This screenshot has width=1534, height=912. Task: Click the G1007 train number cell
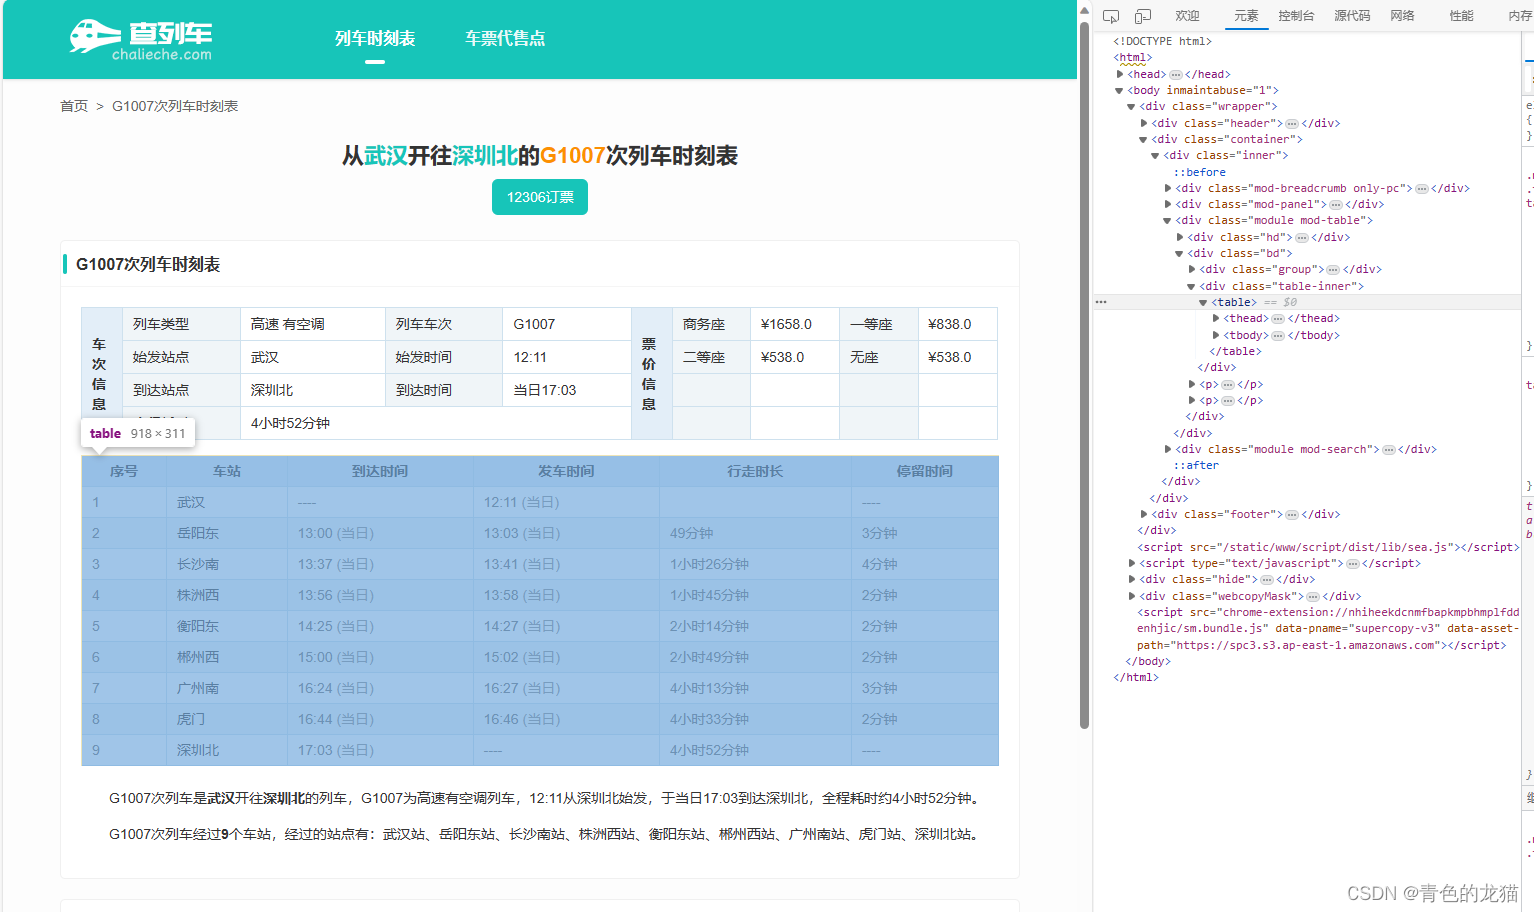tap(567, 324)
